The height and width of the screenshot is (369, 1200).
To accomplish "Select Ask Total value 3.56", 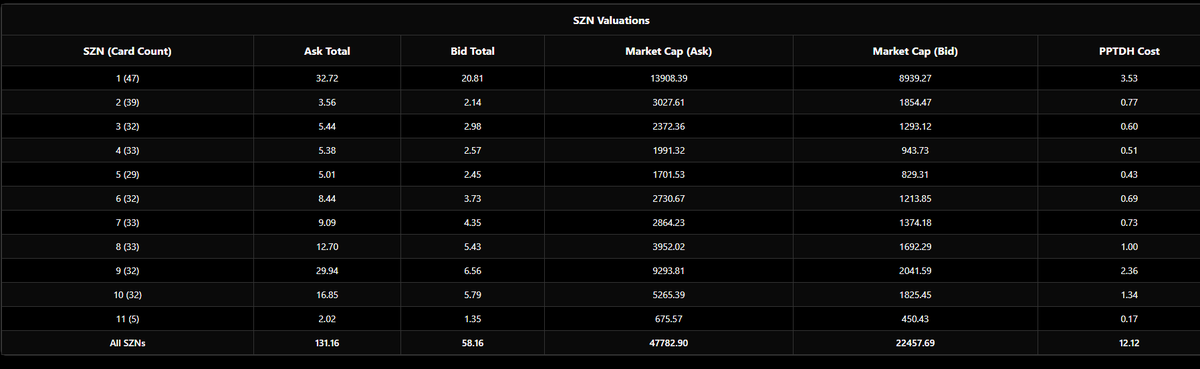I will point(327,102).
